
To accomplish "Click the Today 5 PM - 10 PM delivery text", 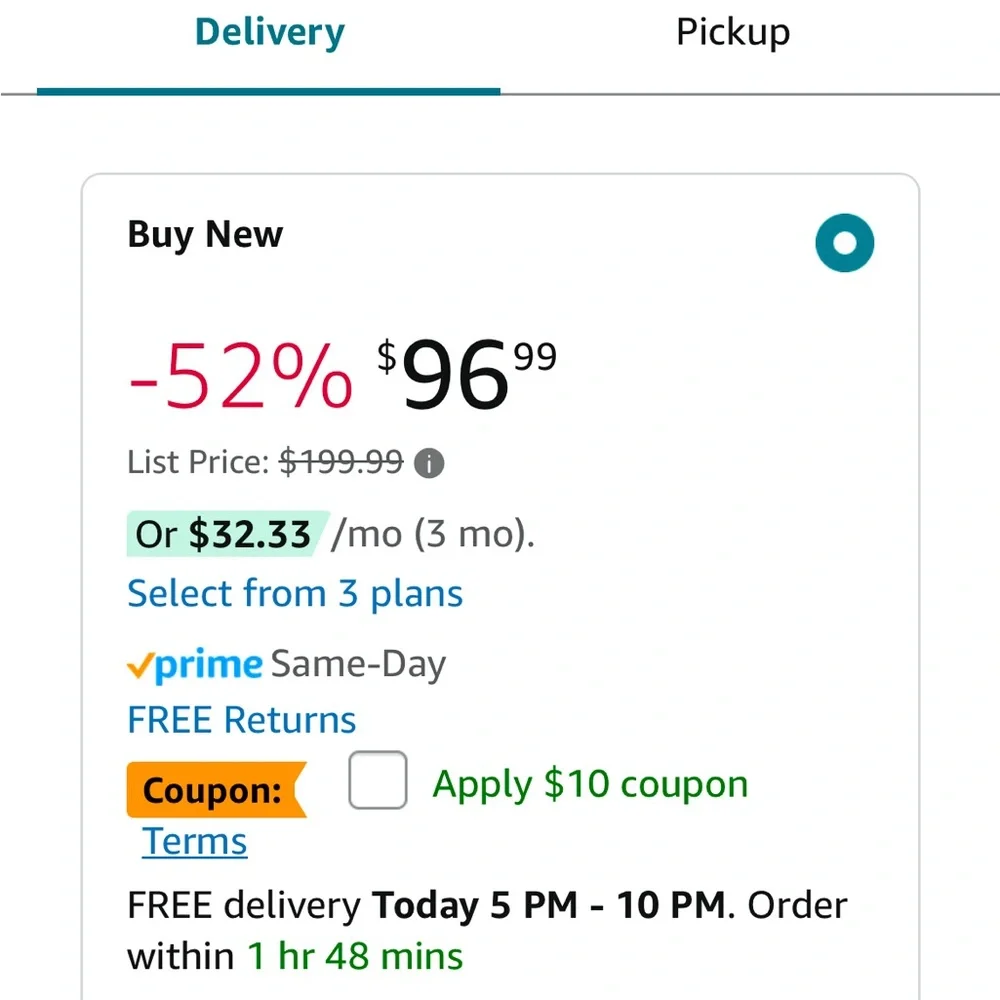I will coord(549,905).
